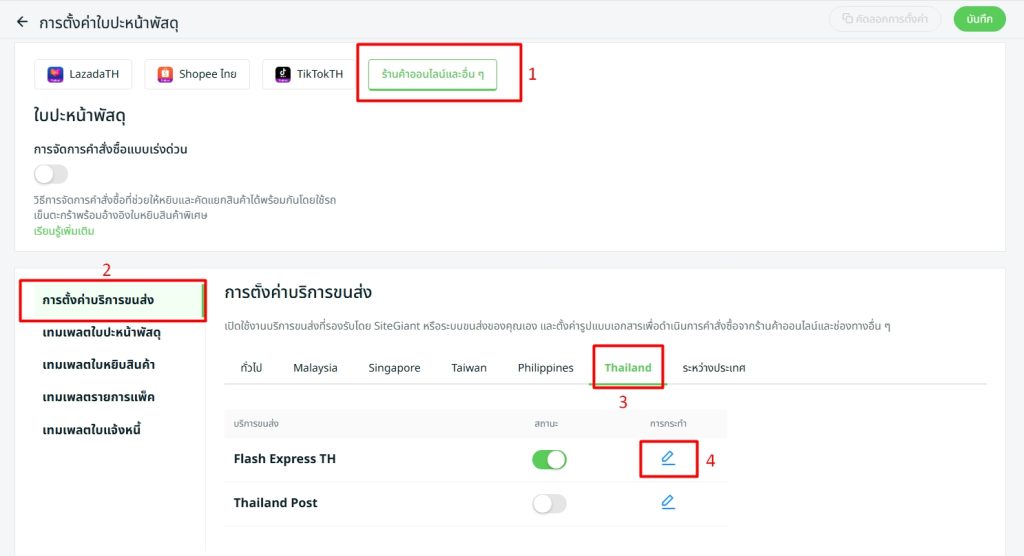Toggle express order processing switch
Screen dimensions: 1024x556
51,174
